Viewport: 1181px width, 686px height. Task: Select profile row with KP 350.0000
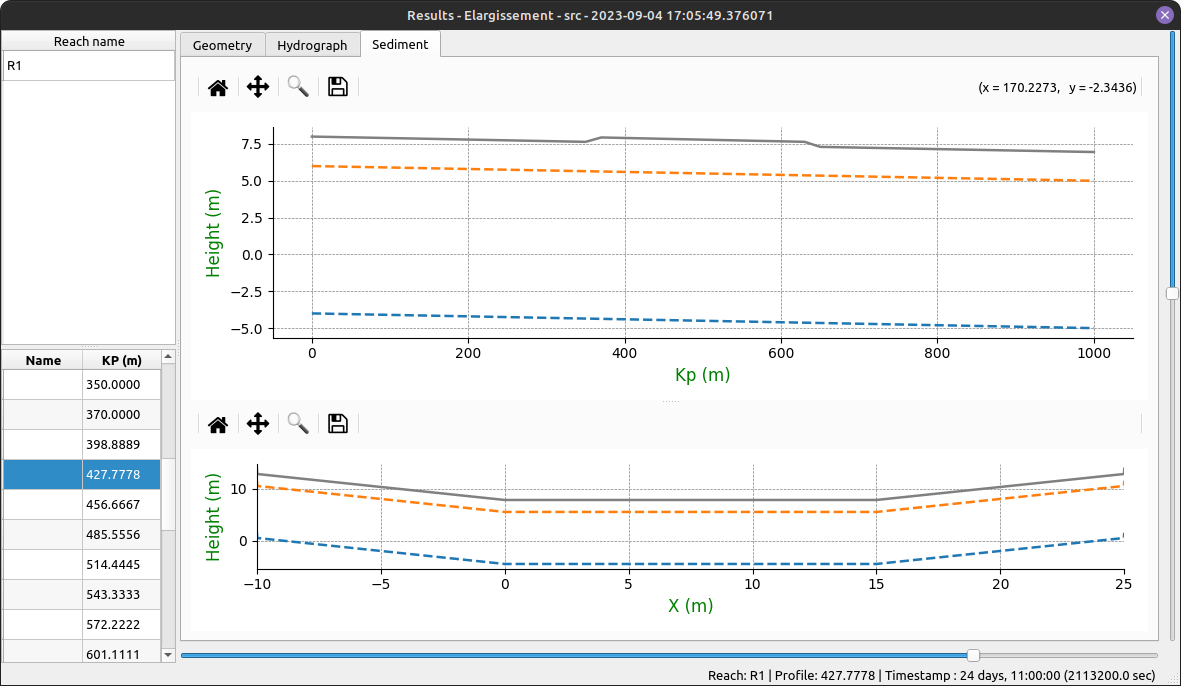122,385
